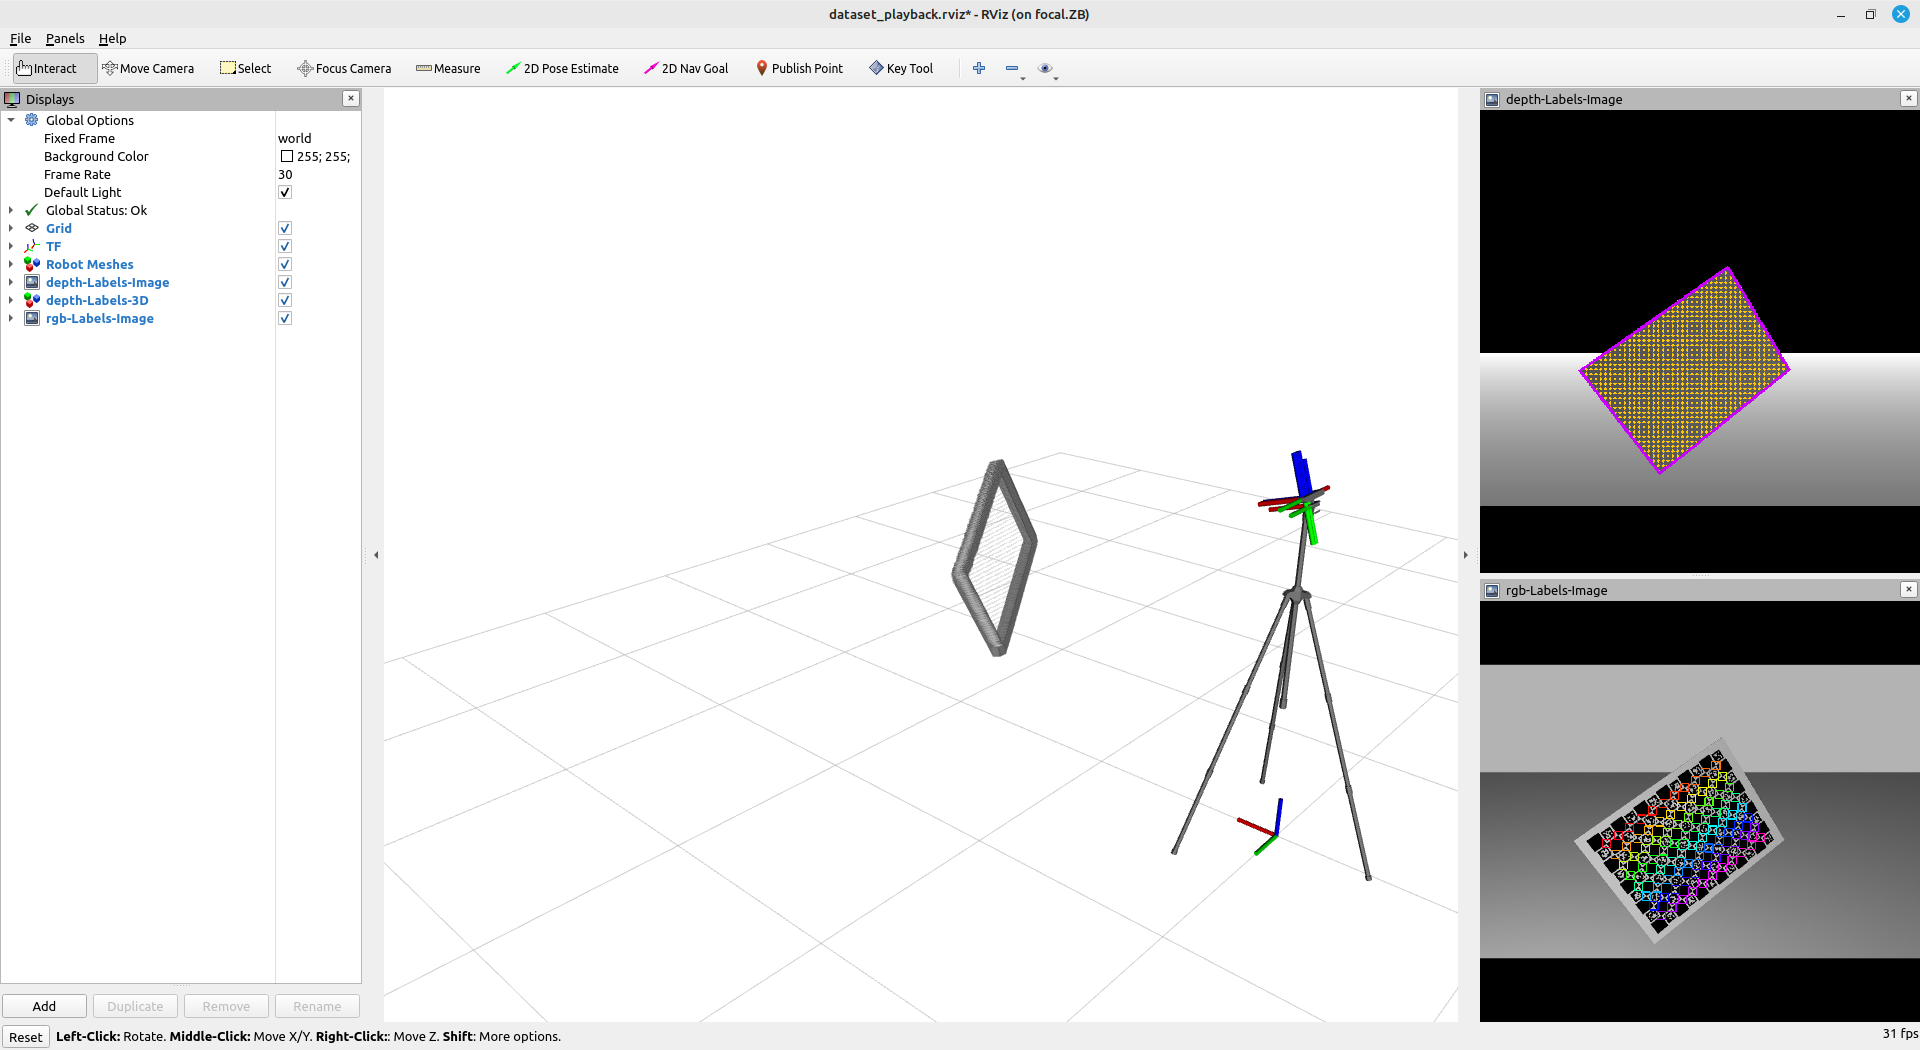This screenshot has height=1050, width=1920.
Task: Open the Panels menu
Action: [x=65, y=38]
